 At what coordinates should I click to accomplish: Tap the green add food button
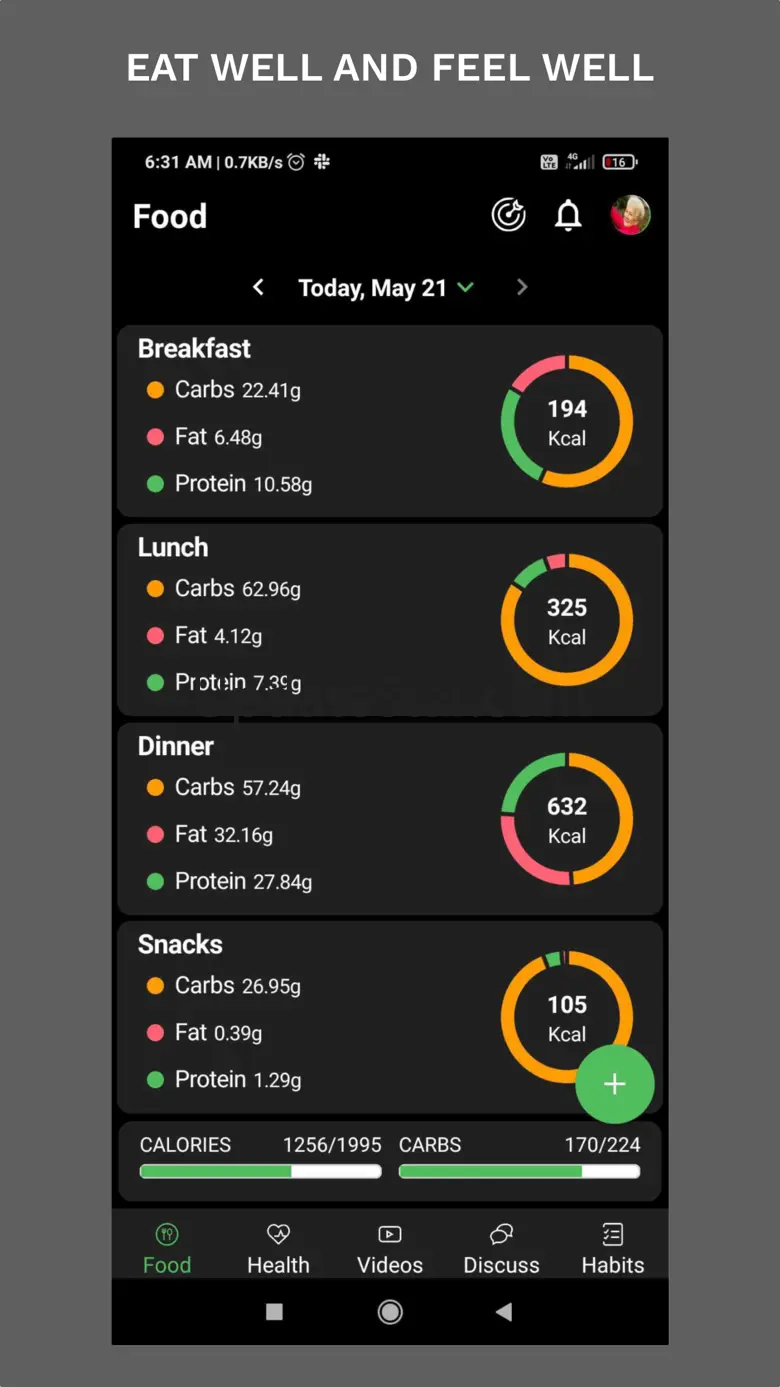click(x=614, y=1084)
